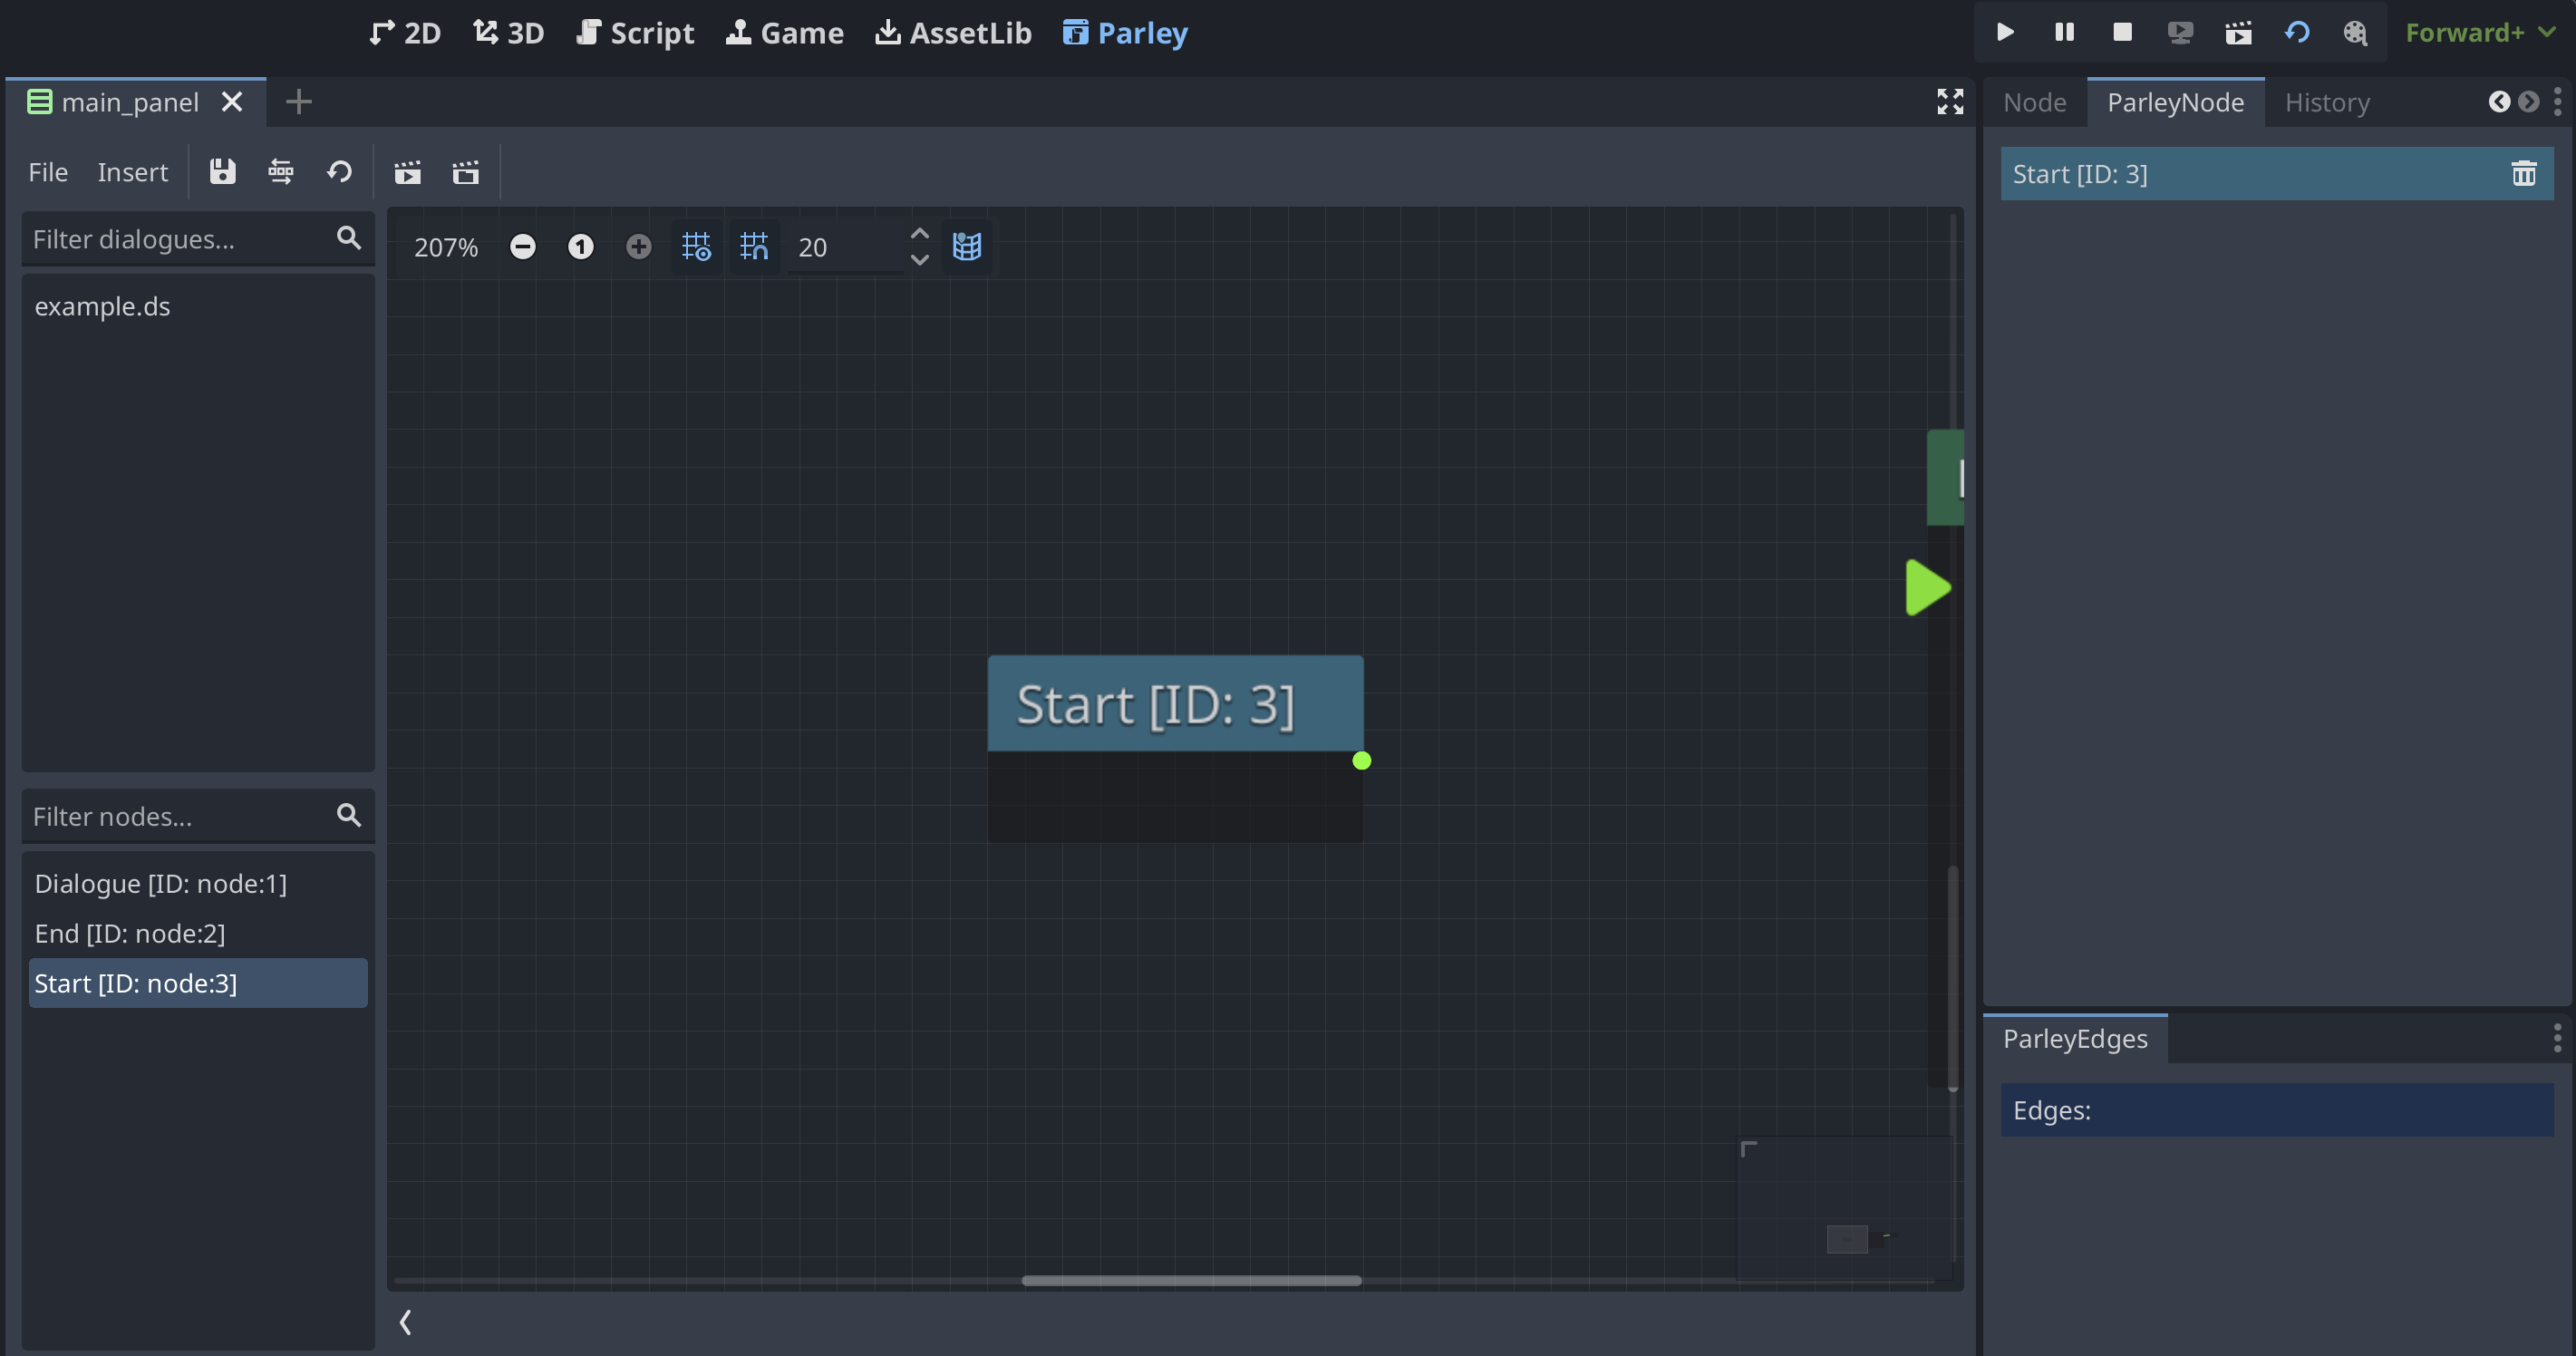2576x1356 pixels.
Task: Select the Parley plugin tab
Action: (1124, 32)
